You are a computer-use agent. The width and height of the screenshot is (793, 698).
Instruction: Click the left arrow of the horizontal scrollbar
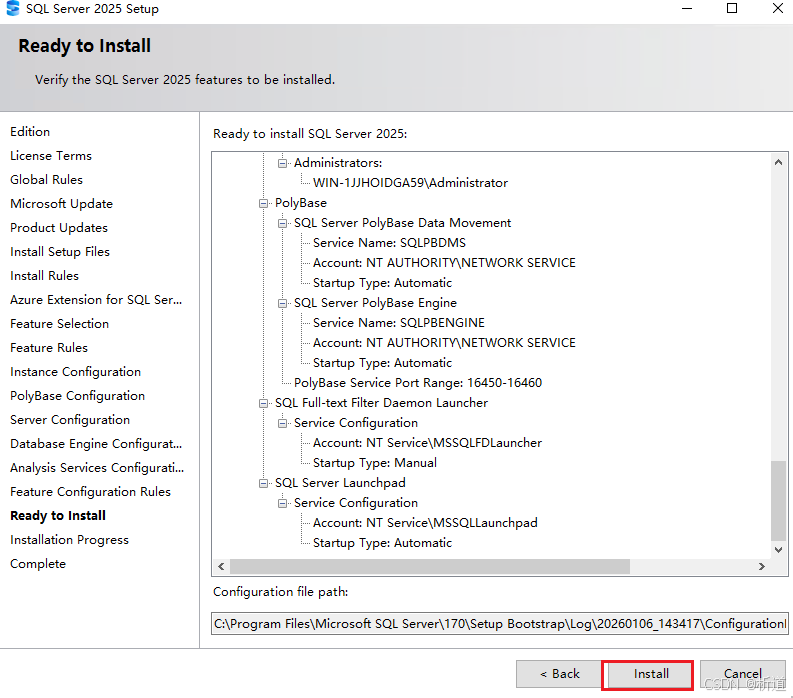click(221, 566)
